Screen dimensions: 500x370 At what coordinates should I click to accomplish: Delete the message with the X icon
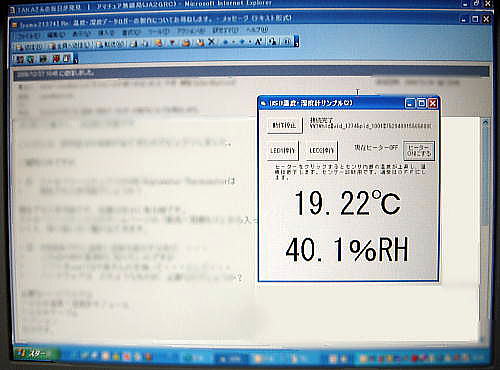[x=211, y=42]
